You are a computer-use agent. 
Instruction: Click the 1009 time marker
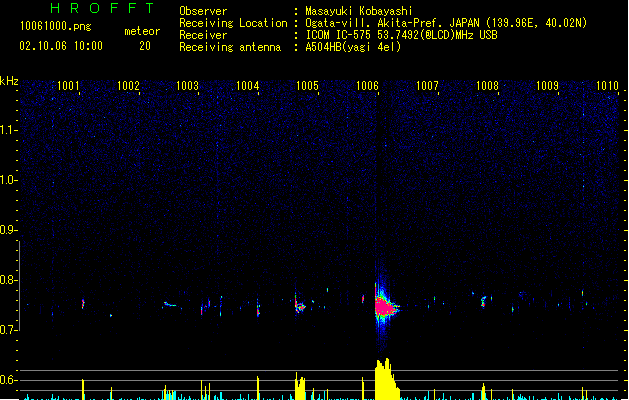(547, 86)
